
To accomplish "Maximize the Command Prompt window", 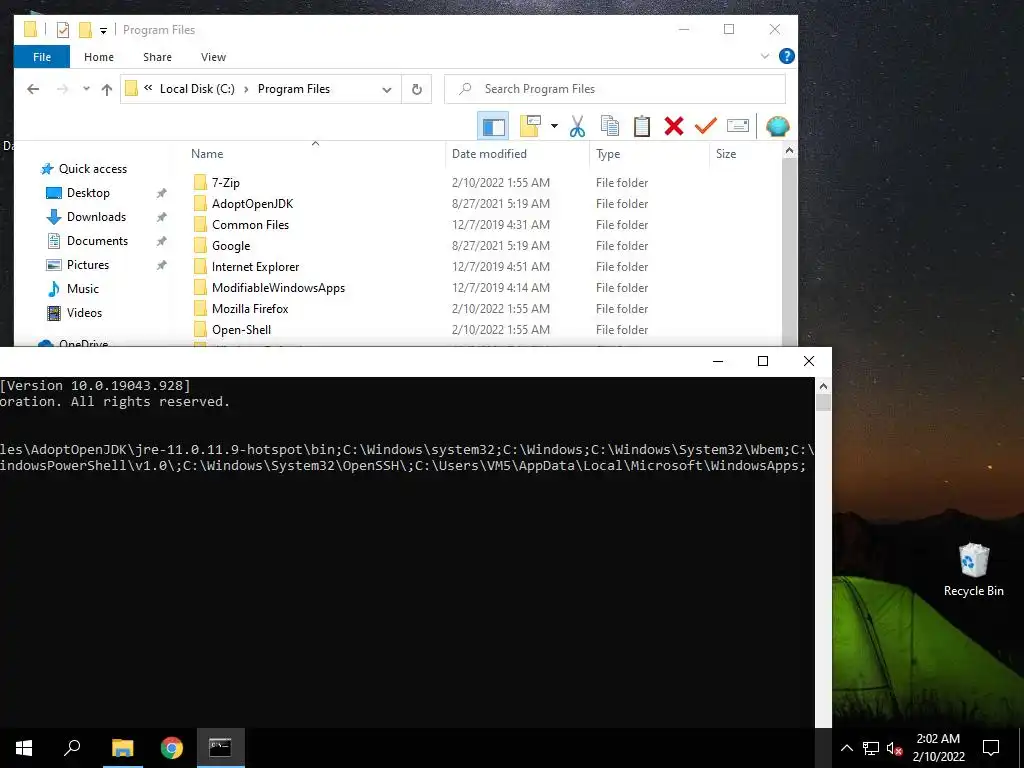I will pos(762,361).
